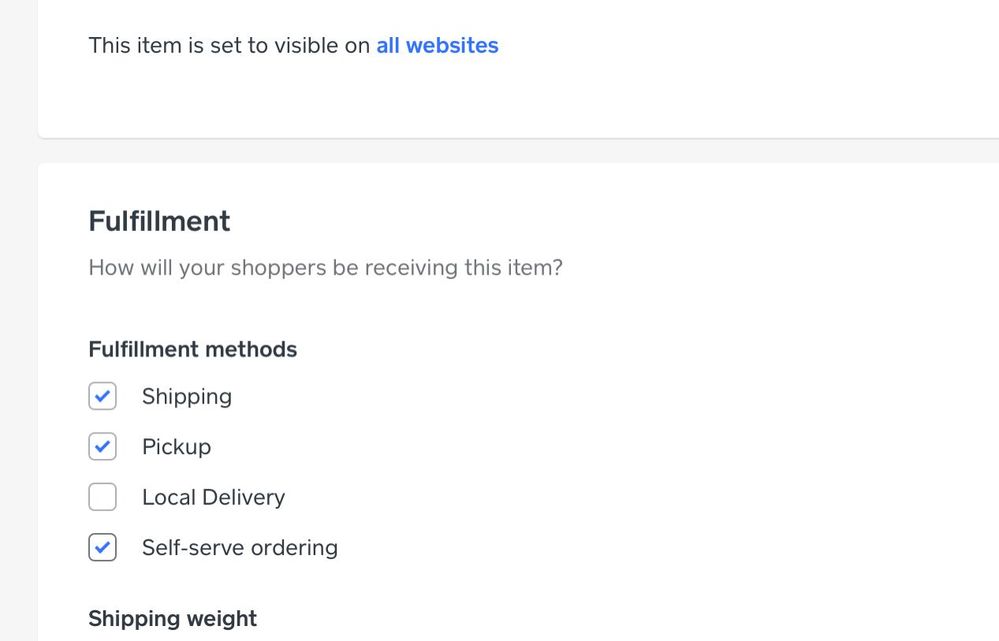This screenshot has width=999, height=641.
Task: Open the "all websites" link
Action: 437,45
